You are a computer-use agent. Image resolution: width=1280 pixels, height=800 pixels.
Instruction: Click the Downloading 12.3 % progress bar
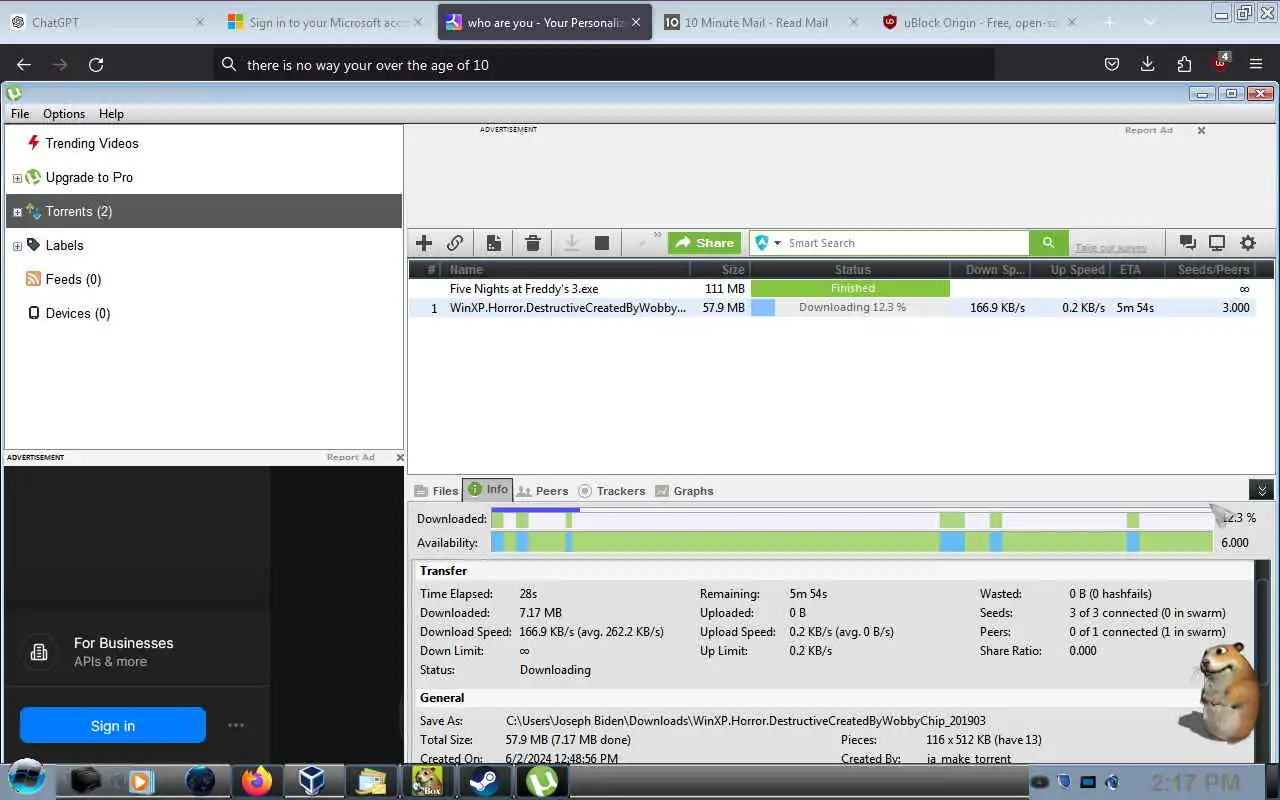pos(850,308)
